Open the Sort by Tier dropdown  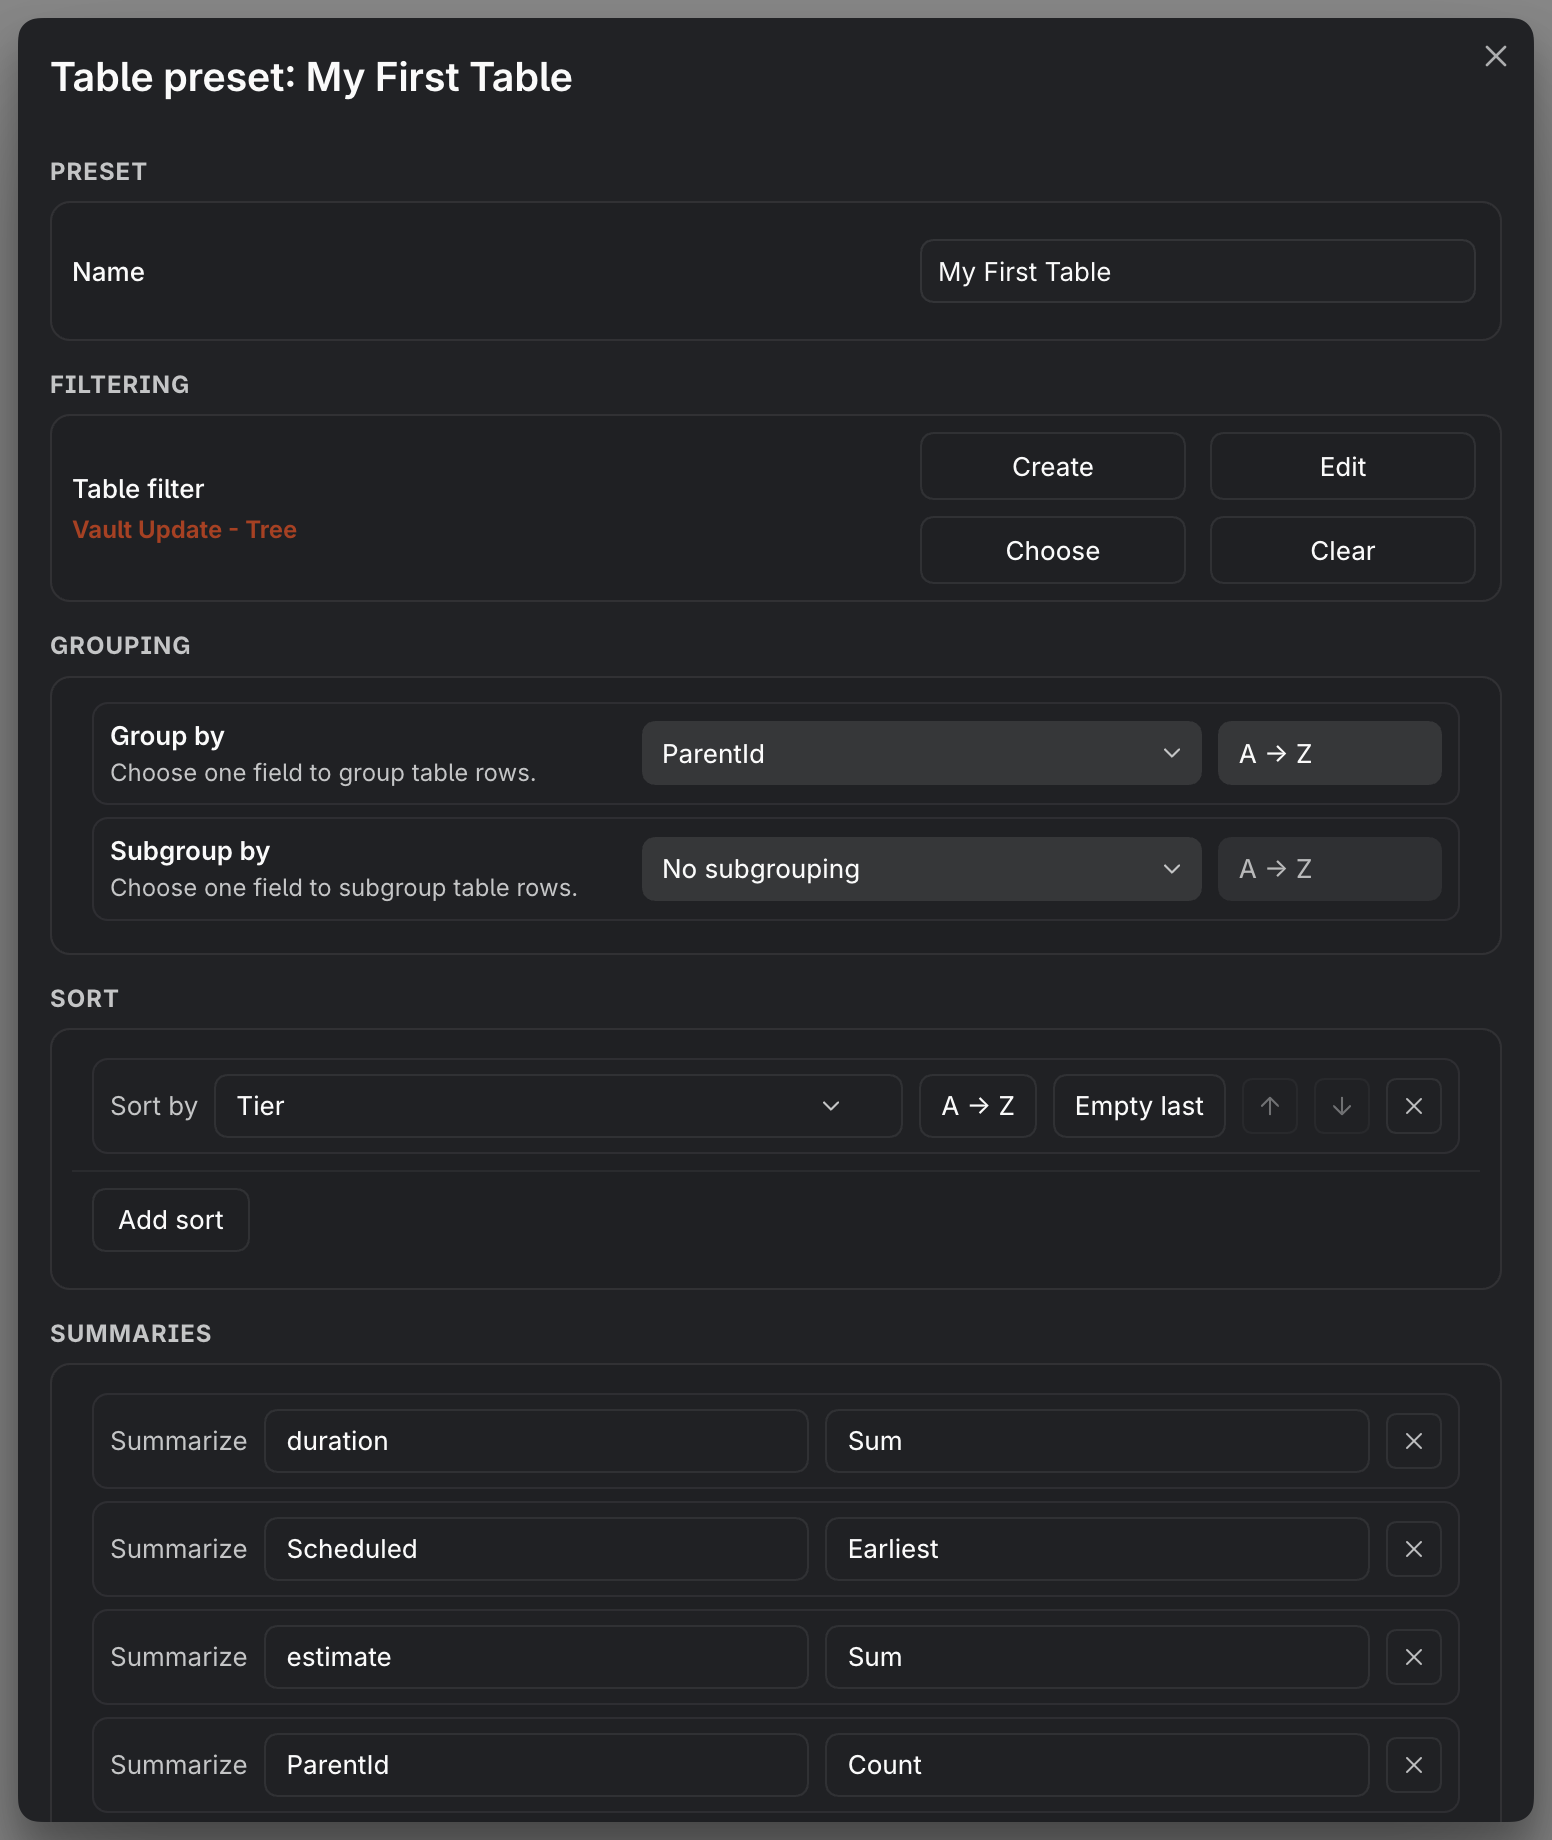tap(558, 1105)
